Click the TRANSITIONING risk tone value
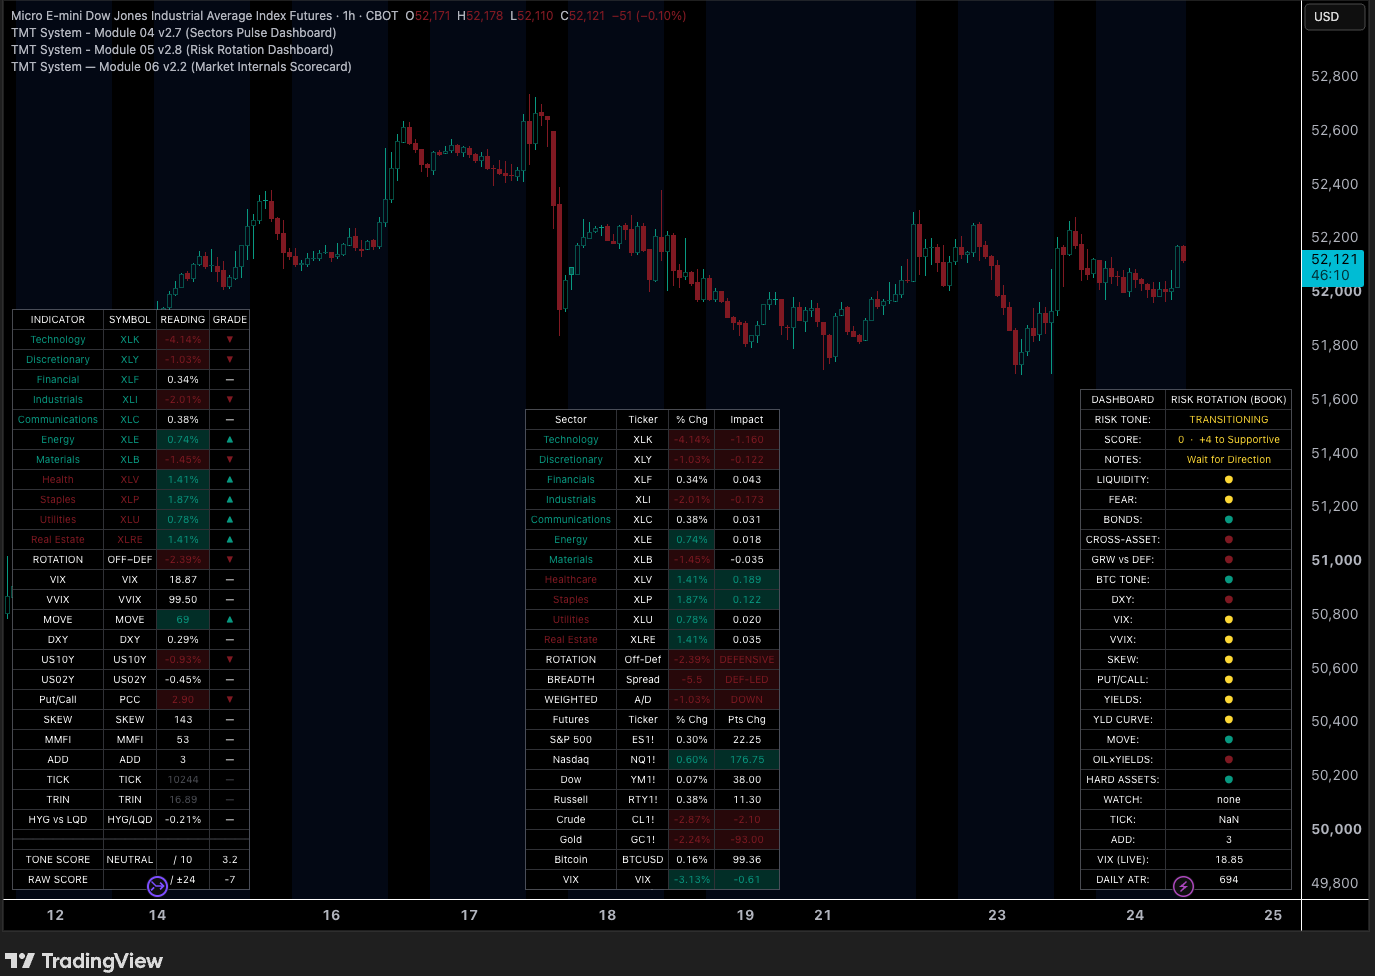The image size is (1375, 976). point(1229,420)
